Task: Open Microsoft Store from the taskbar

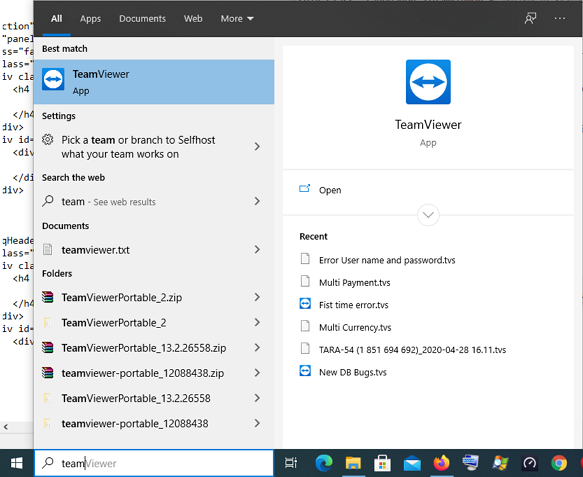Action: pyautogui.click(x=382, y=463)
